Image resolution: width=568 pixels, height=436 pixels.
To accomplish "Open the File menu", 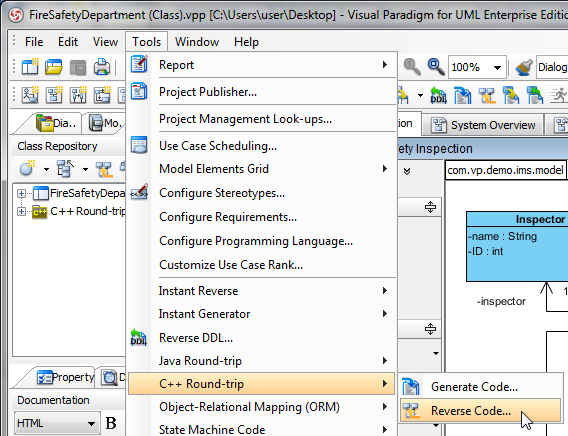I will [x=34, y=42].
